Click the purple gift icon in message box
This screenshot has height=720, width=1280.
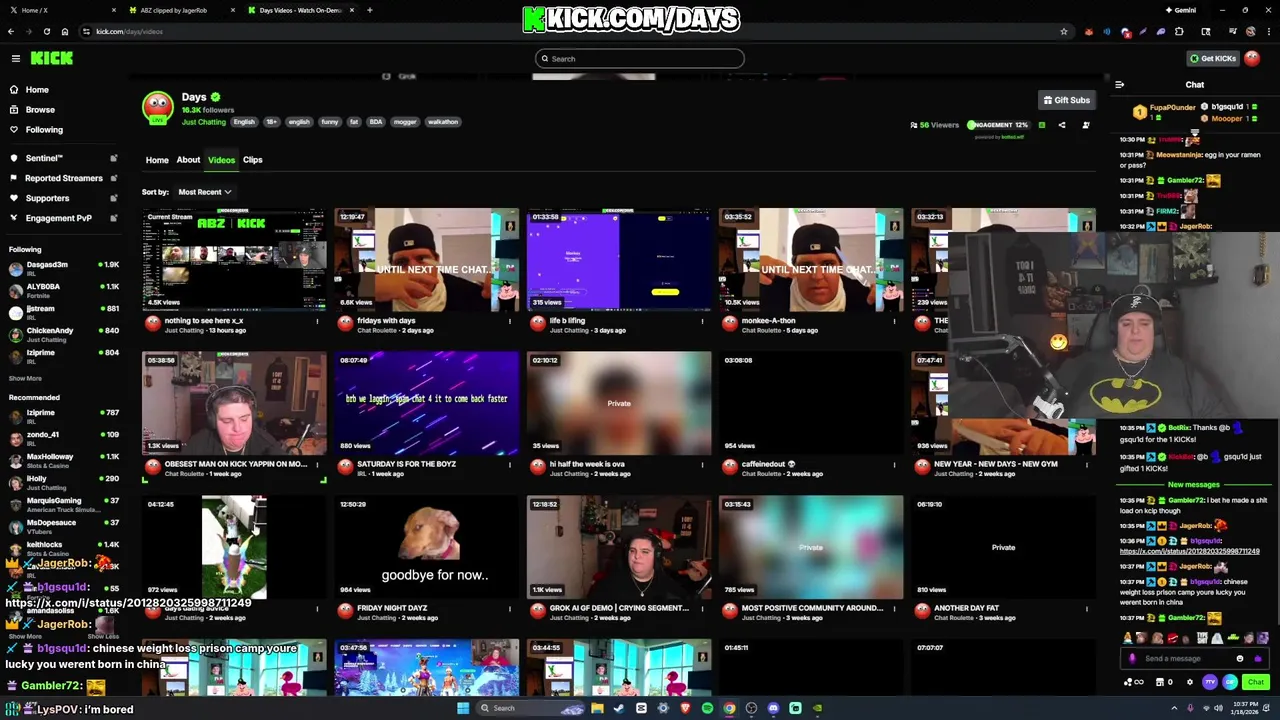click(1257, 659)
